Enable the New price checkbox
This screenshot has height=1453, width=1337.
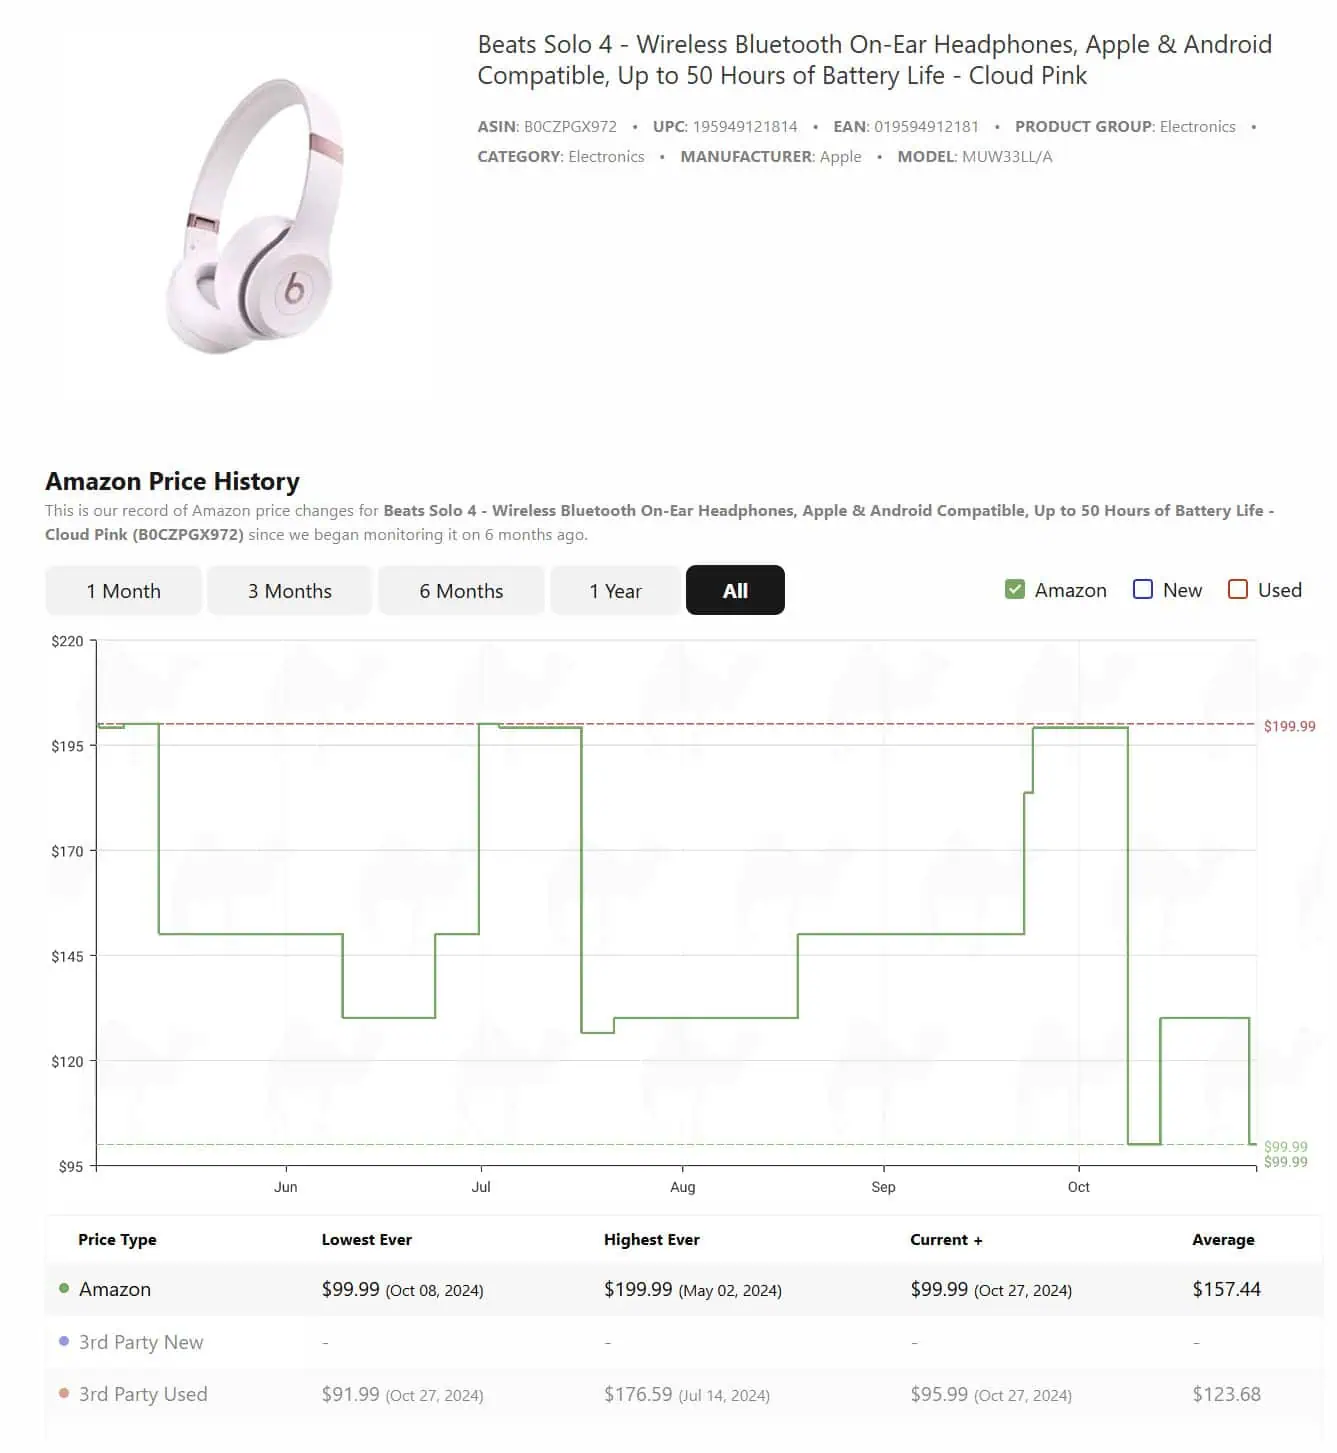pyautogui.click(x=1143, y=590)
